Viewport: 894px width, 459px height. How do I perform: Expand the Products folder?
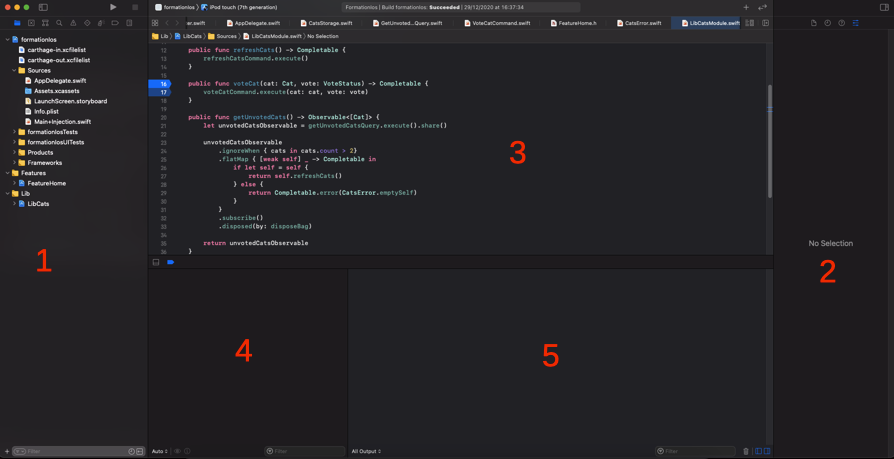coord(14,152)
